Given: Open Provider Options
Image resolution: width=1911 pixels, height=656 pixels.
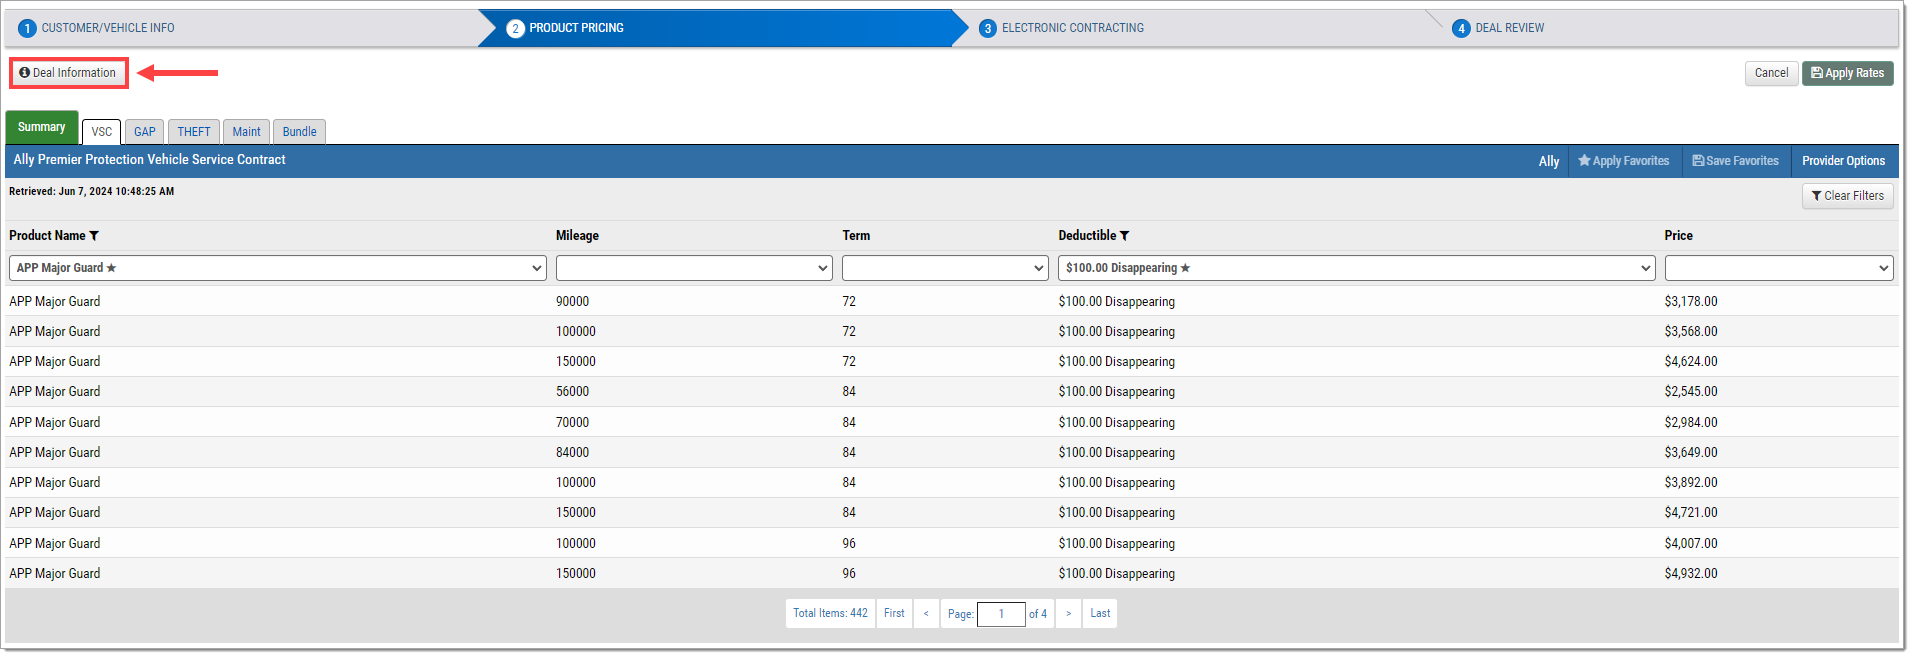Looking at the screenshot, I should [x=1843, y=161].
